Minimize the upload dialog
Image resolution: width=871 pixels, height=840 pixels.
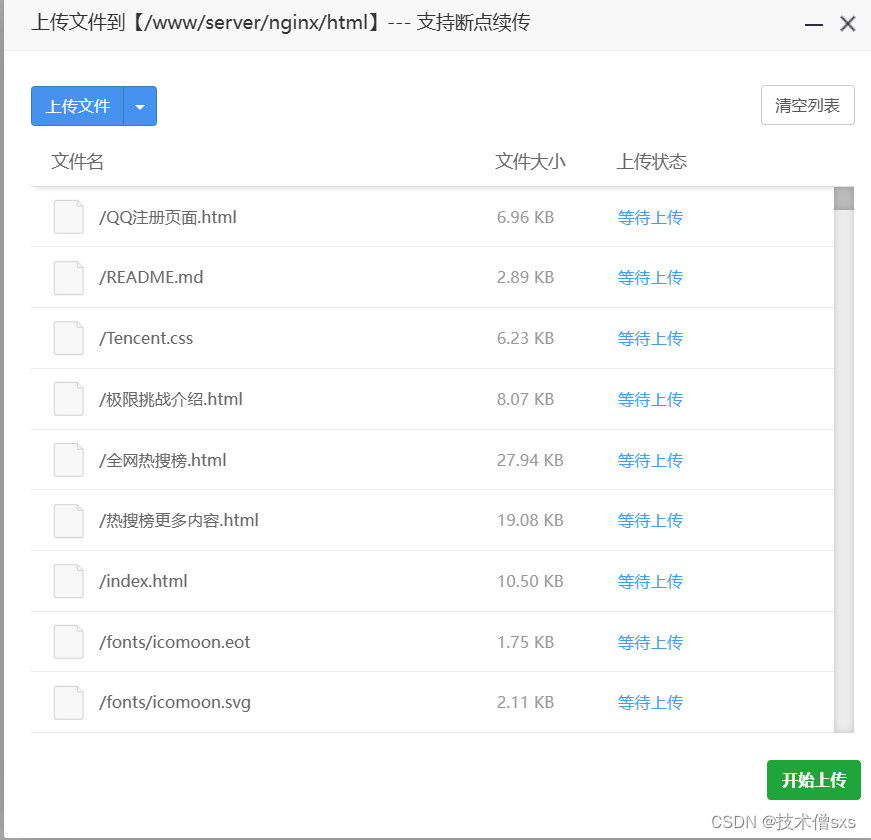(813, 24)
